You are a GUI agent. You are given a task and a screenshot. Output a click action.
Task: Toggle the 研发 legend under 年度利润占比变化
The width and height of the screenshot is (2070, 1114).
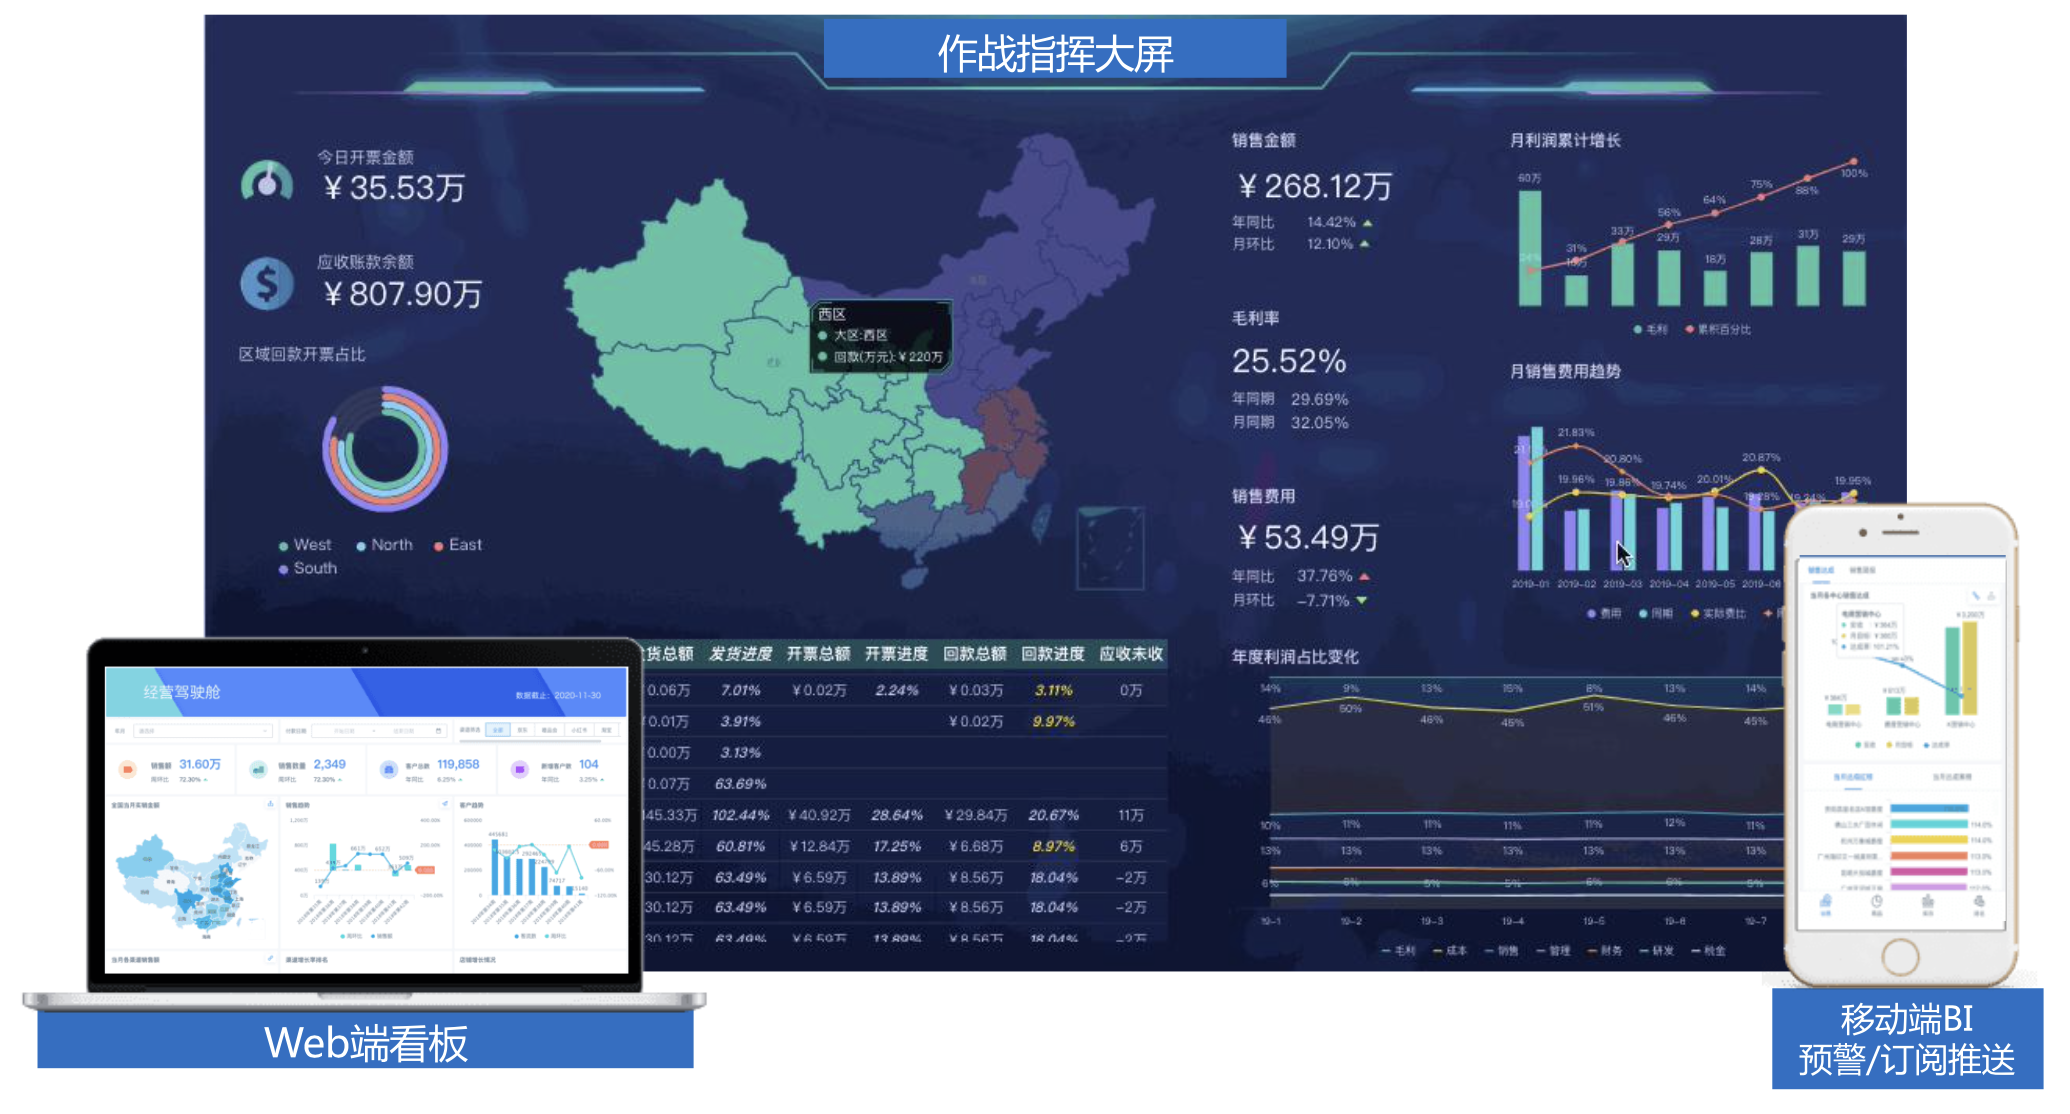(x=1656, y=951)
